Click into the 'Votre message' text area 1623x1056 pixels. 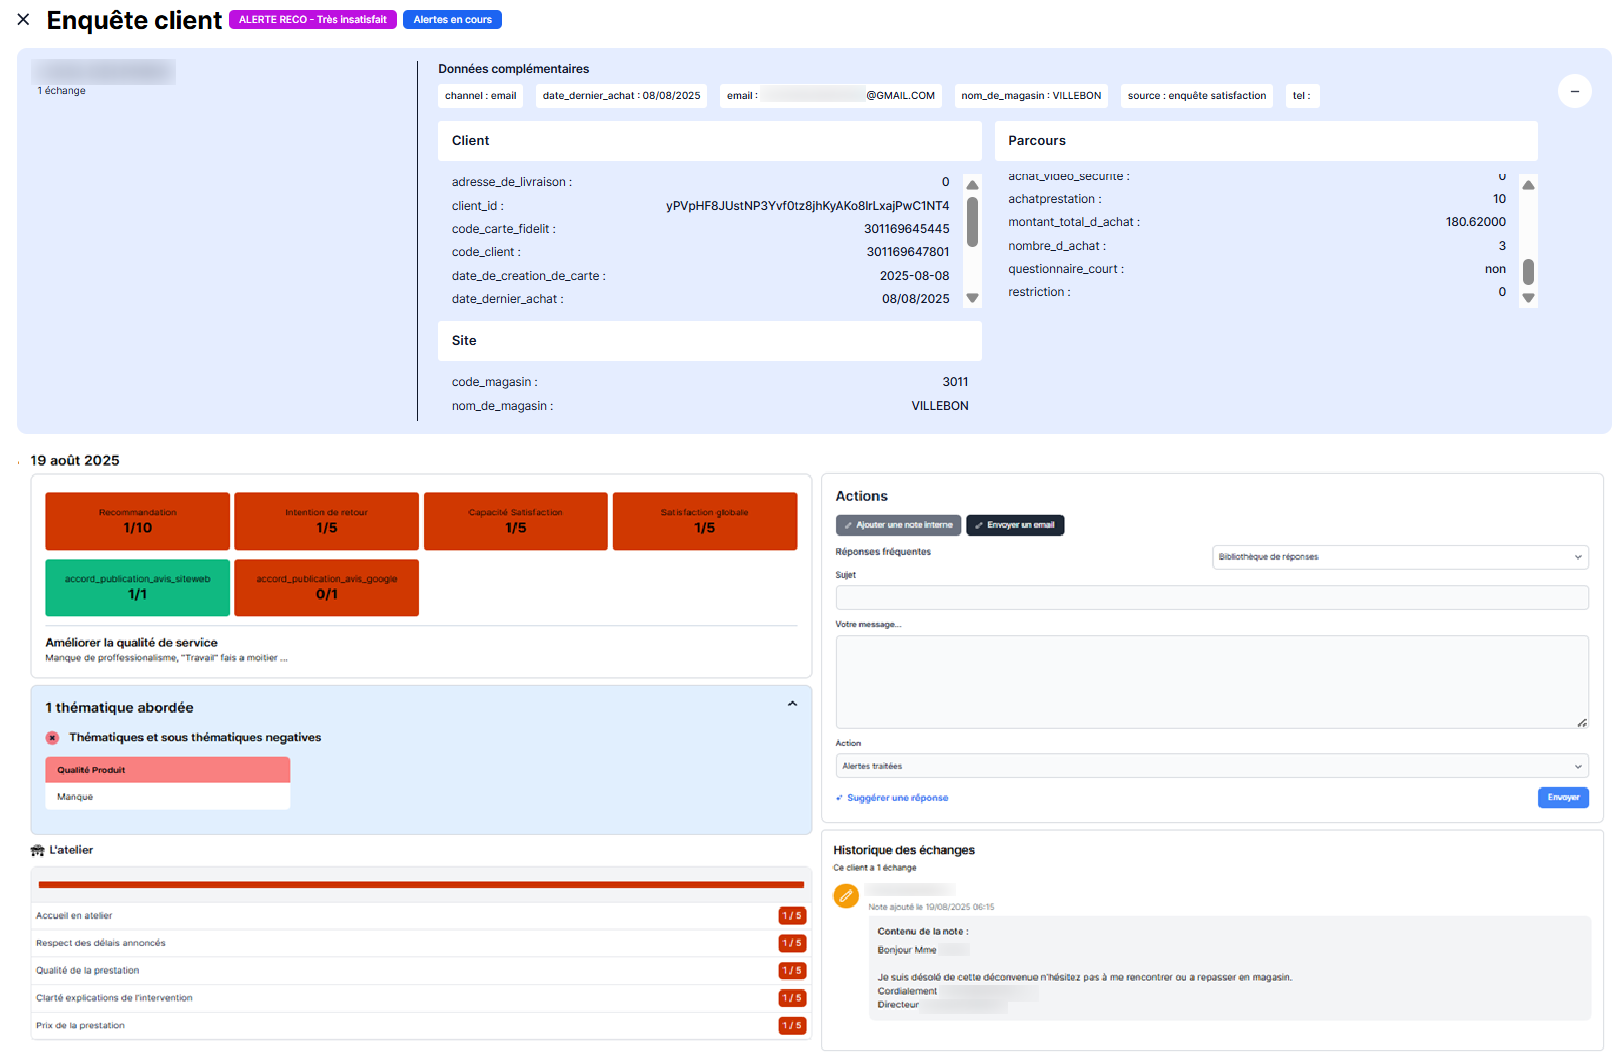[1211, 682]
